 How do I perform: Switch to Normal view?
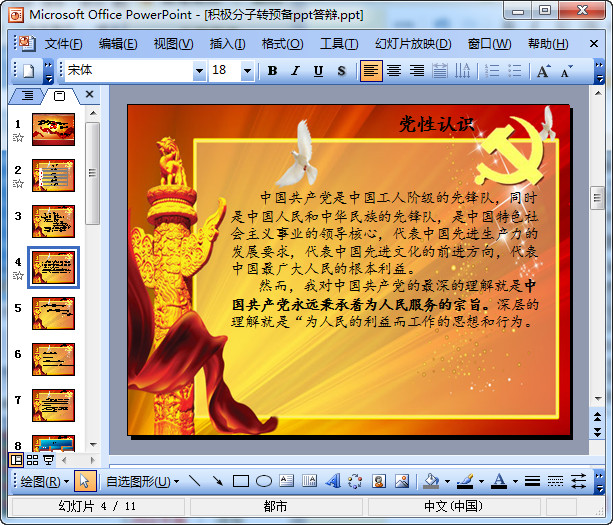pyautogui.click(x=16, y=460)
